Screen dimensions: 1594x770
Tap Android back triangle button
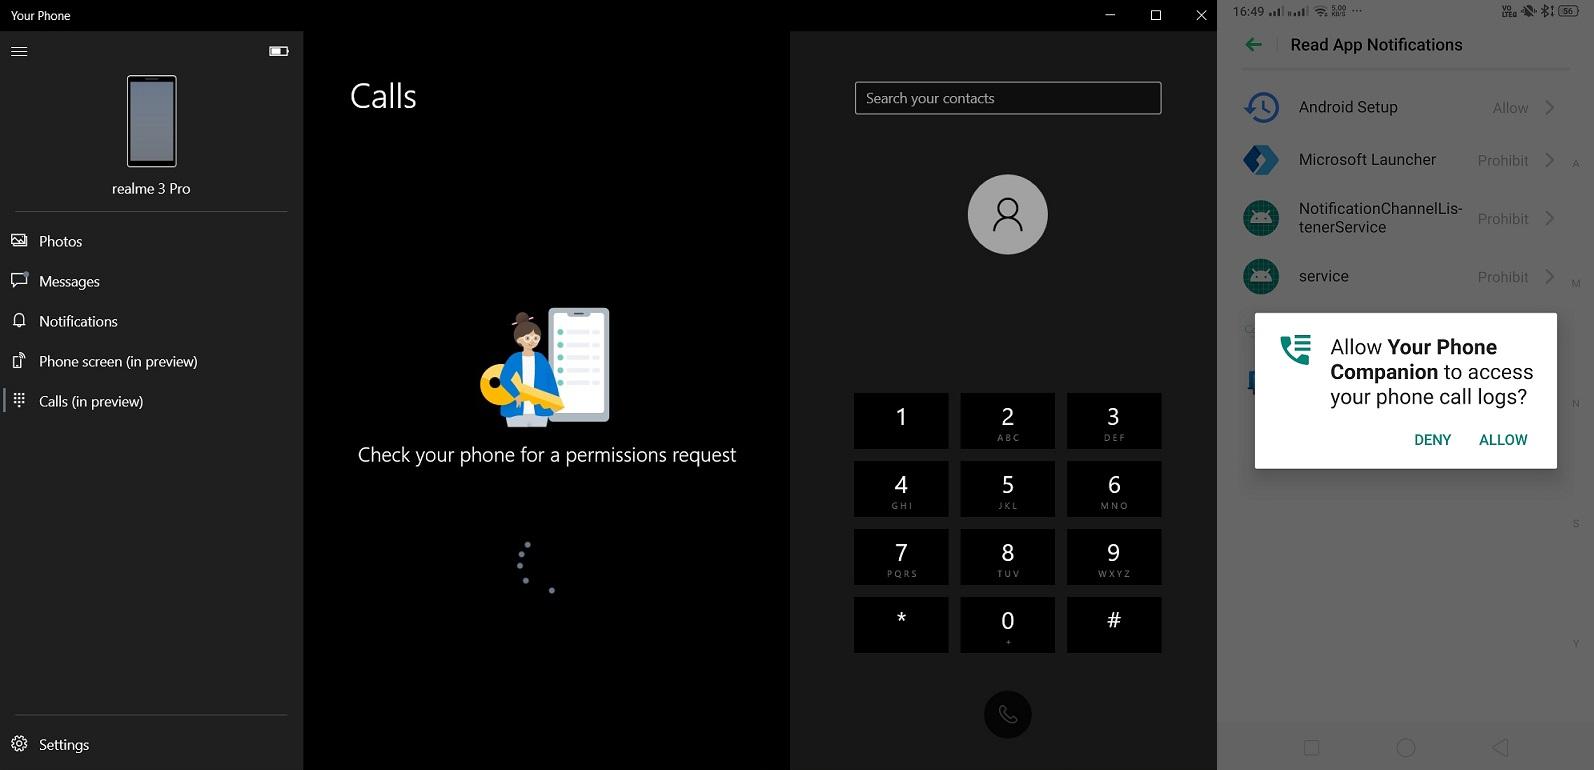(x=1499, y=748)
